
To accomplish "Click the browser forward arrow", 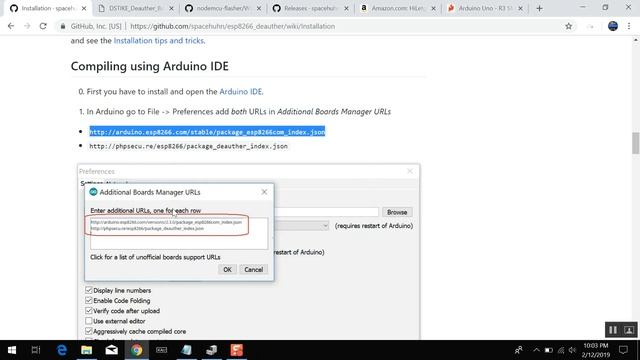I will 27,26.
